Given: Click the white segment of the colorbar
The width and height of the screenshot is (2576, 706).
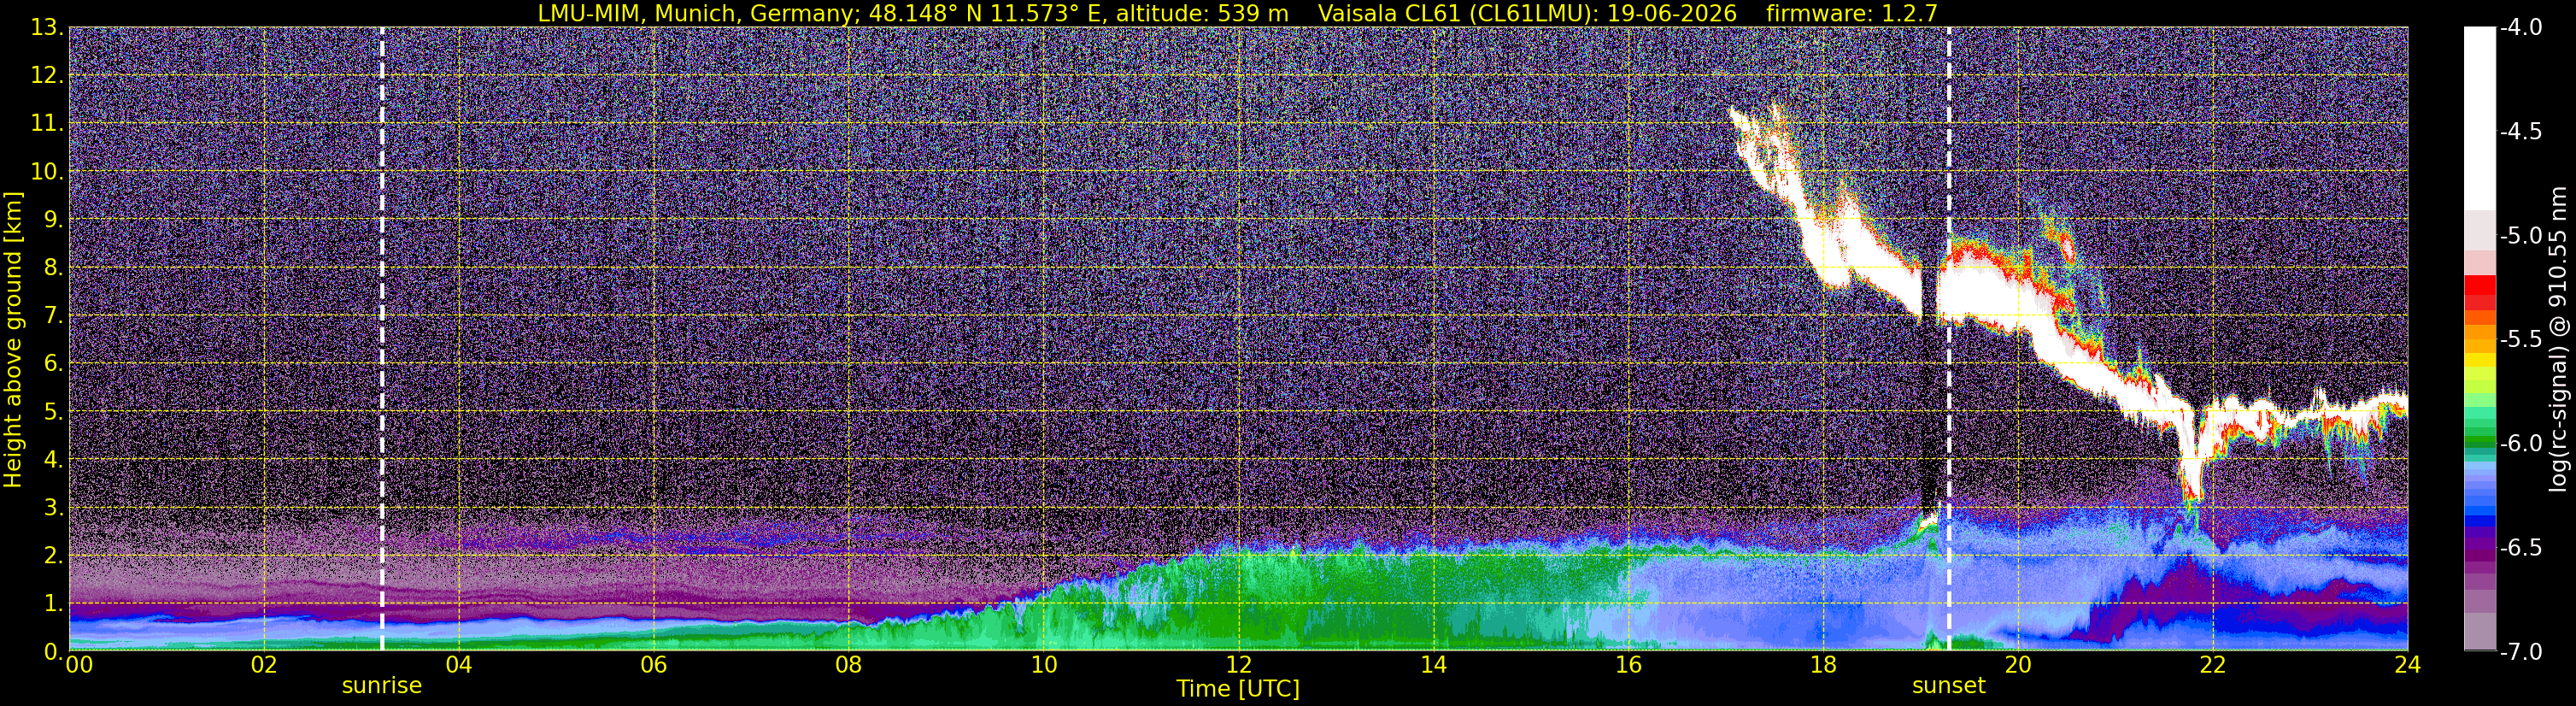Looking at the screenshot, I should (2479, 118).
